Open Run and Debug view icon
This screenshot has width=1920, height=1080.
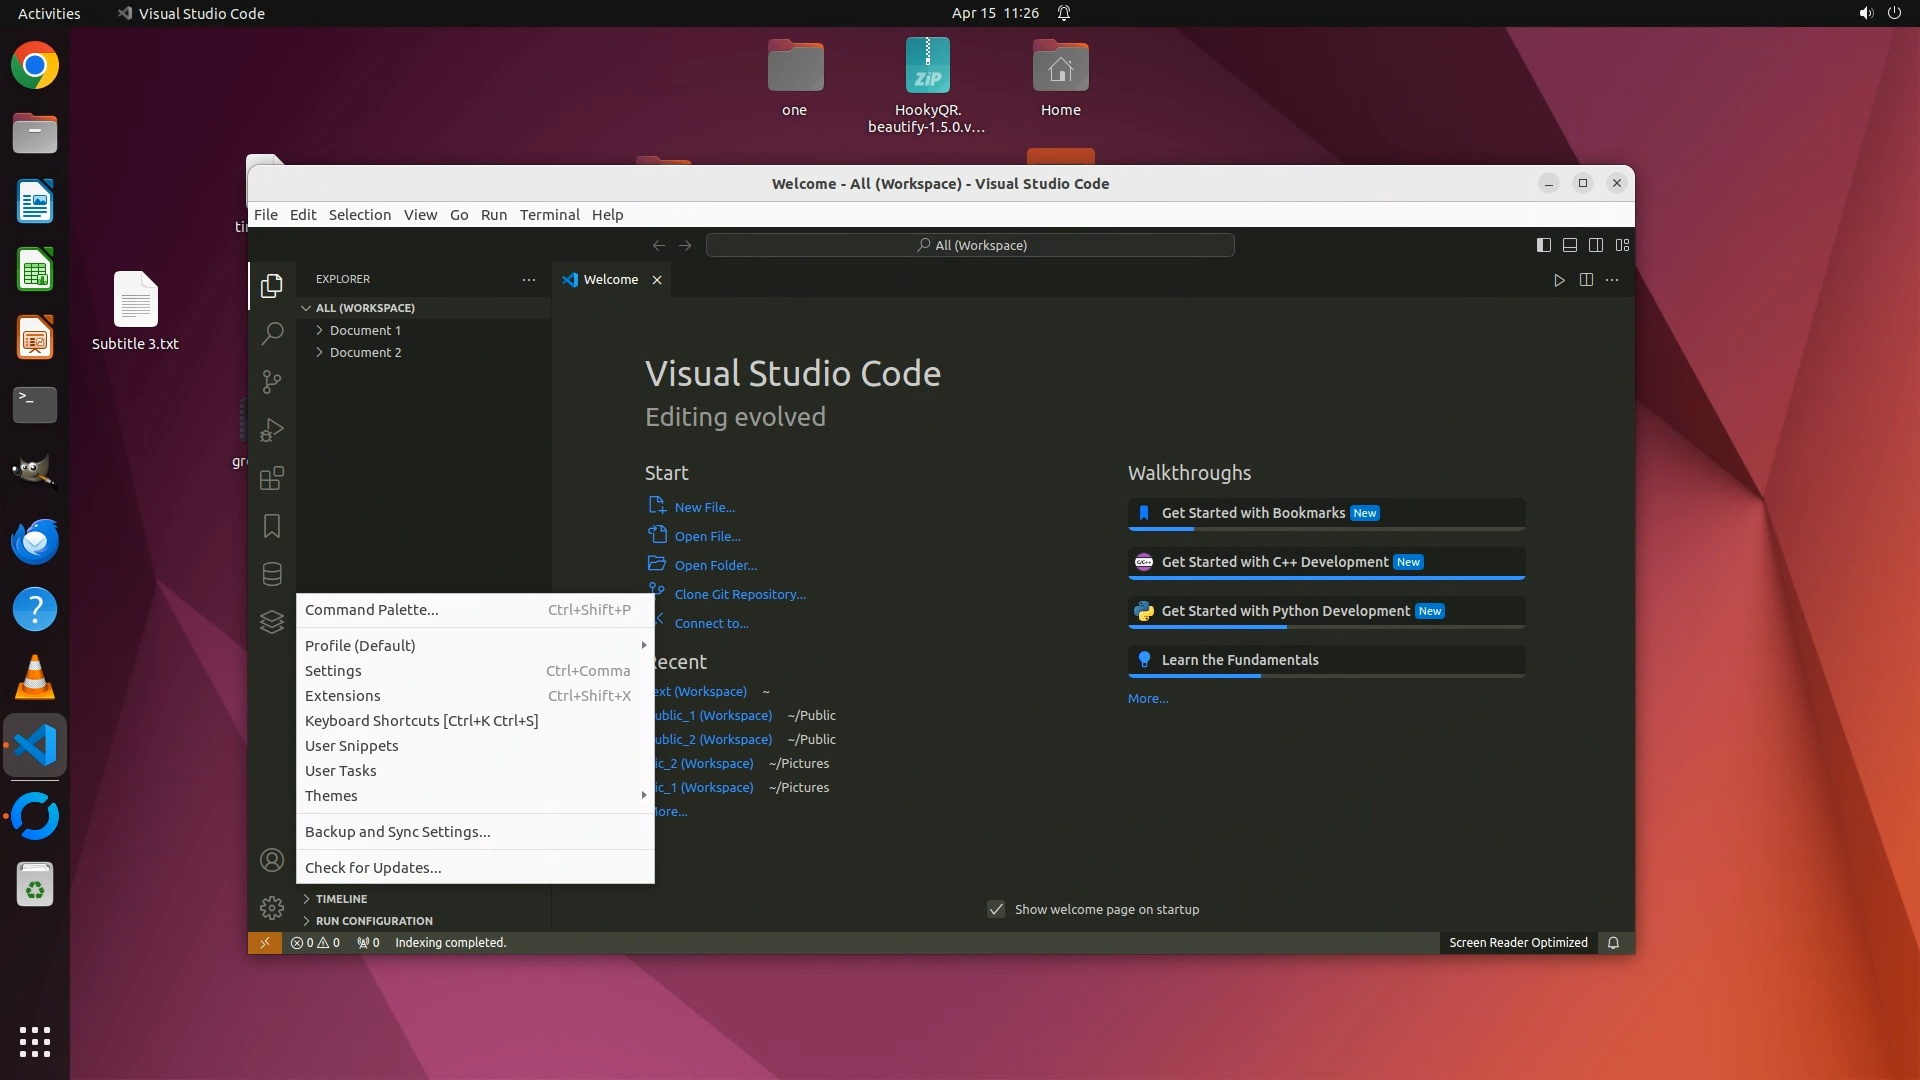pos(272,430)
